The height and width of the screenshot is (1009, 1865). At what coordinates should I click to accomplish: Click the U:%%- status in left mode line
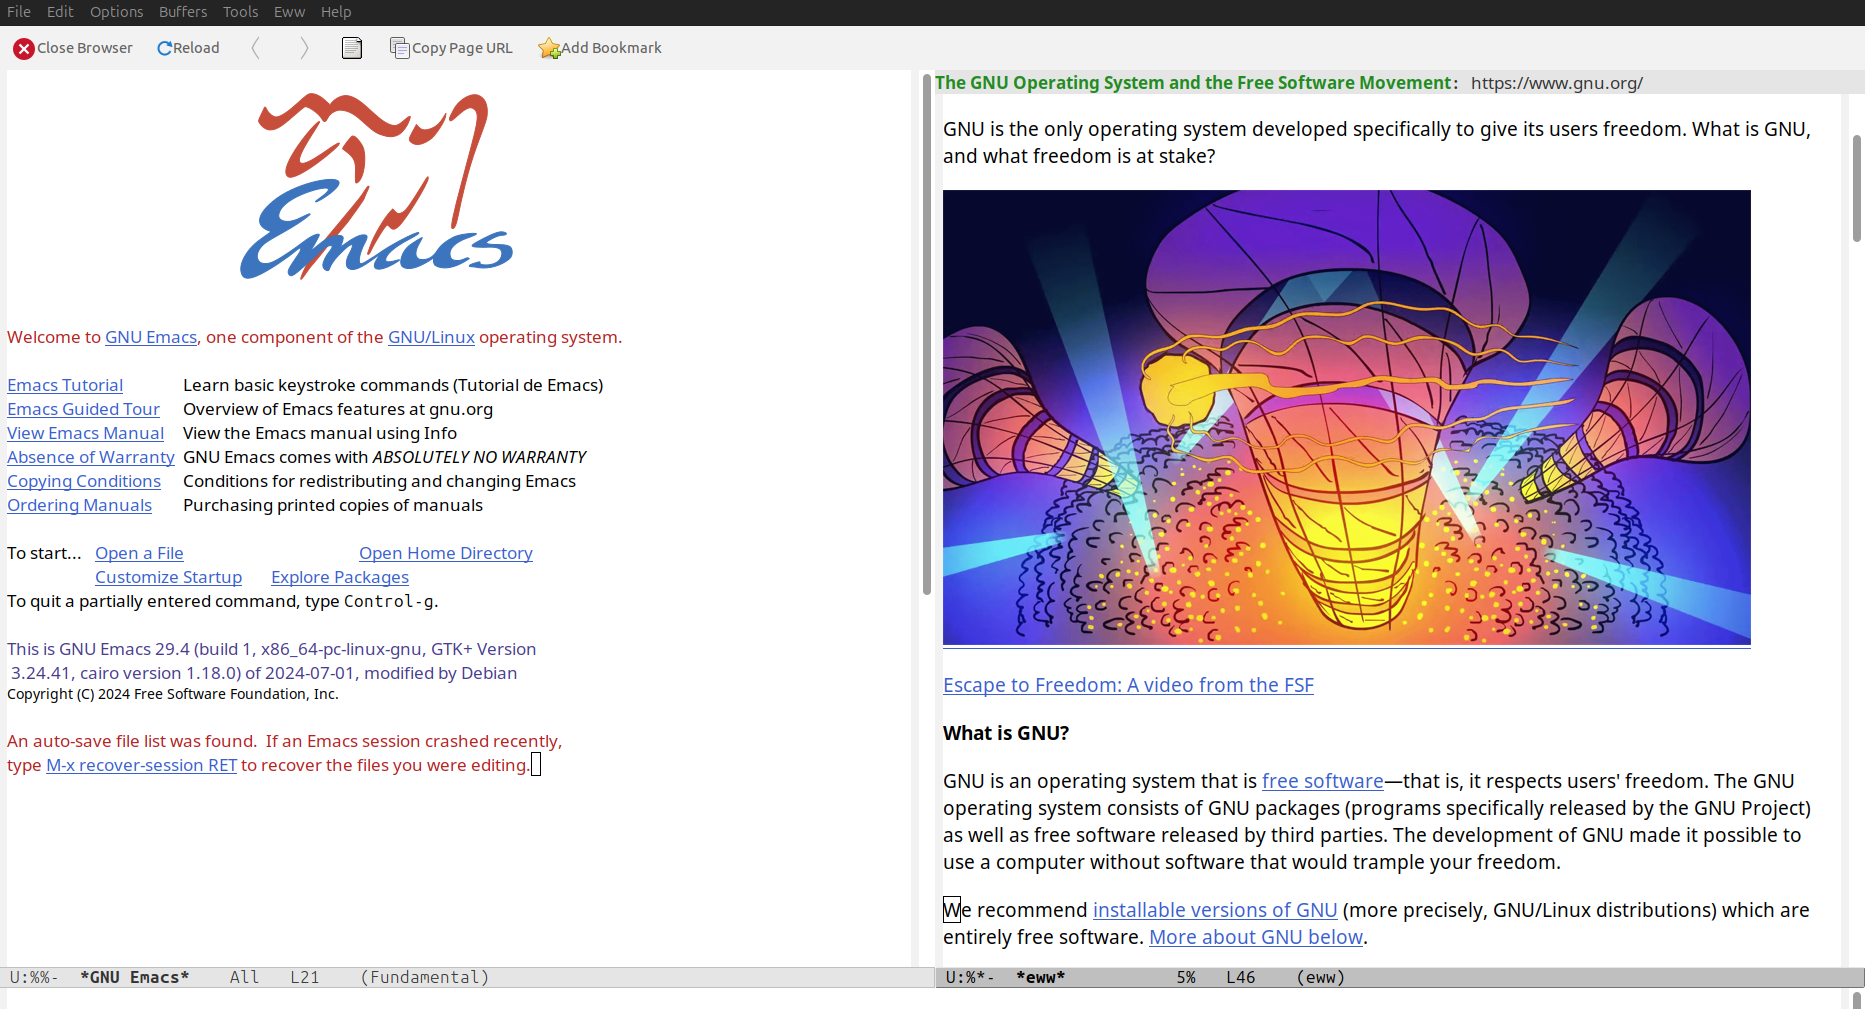point(34,977)
